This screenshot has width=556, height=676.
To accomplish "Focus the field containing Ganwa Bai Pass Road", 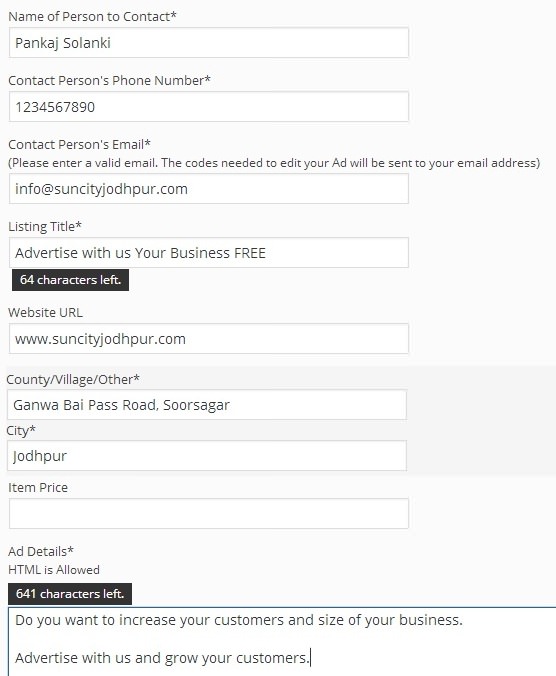I will pyautogui.click(x=207, y=404).
